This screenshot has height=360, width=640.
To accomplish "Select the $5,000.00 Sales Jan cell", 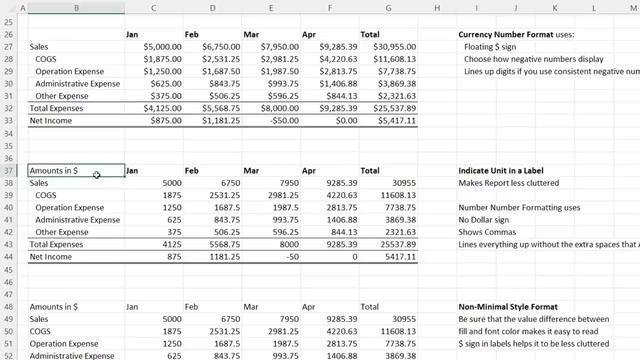I will 154,47.
